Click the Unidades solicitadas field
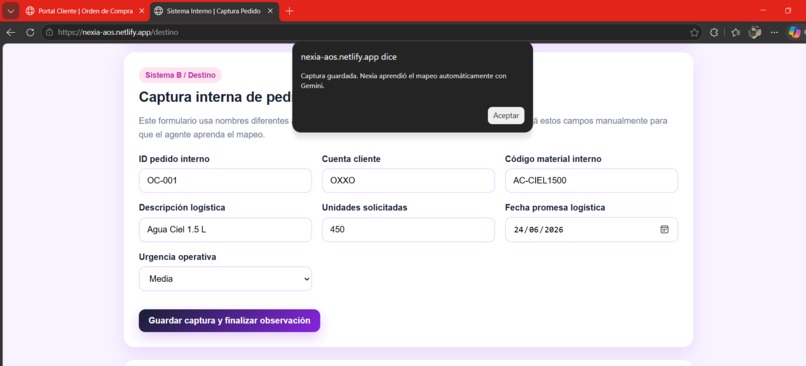Image resolution: width=806 pixels, height=366 pixels. [408, 230]
